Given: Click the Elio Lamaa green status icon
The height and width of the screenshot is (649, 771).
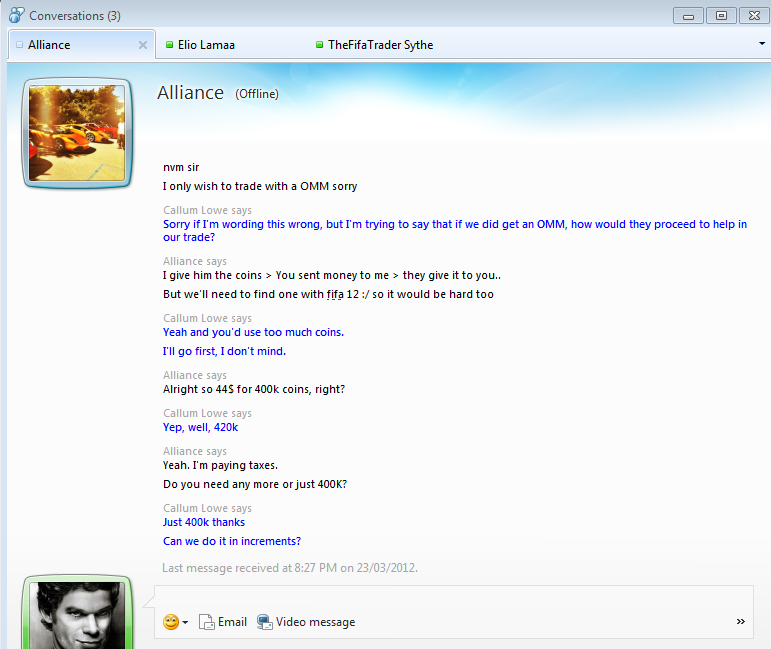Looking at the screenshot, I should [x=170, y=45].
